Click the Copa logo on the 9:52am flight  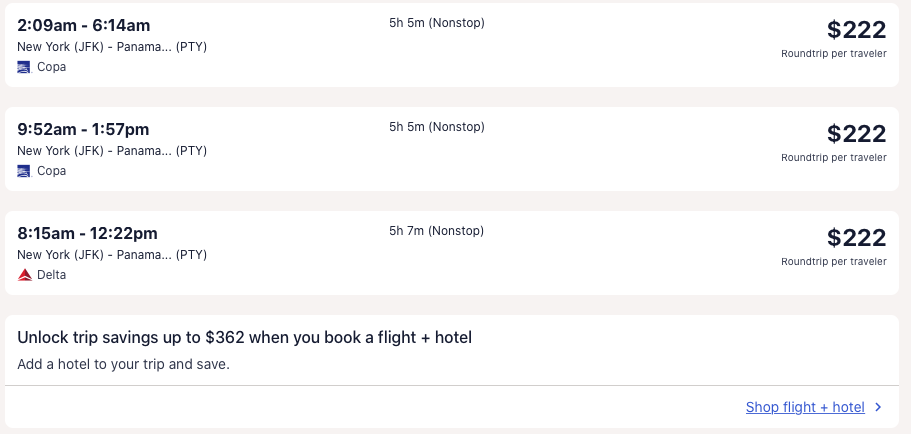(x=24, y=171)
